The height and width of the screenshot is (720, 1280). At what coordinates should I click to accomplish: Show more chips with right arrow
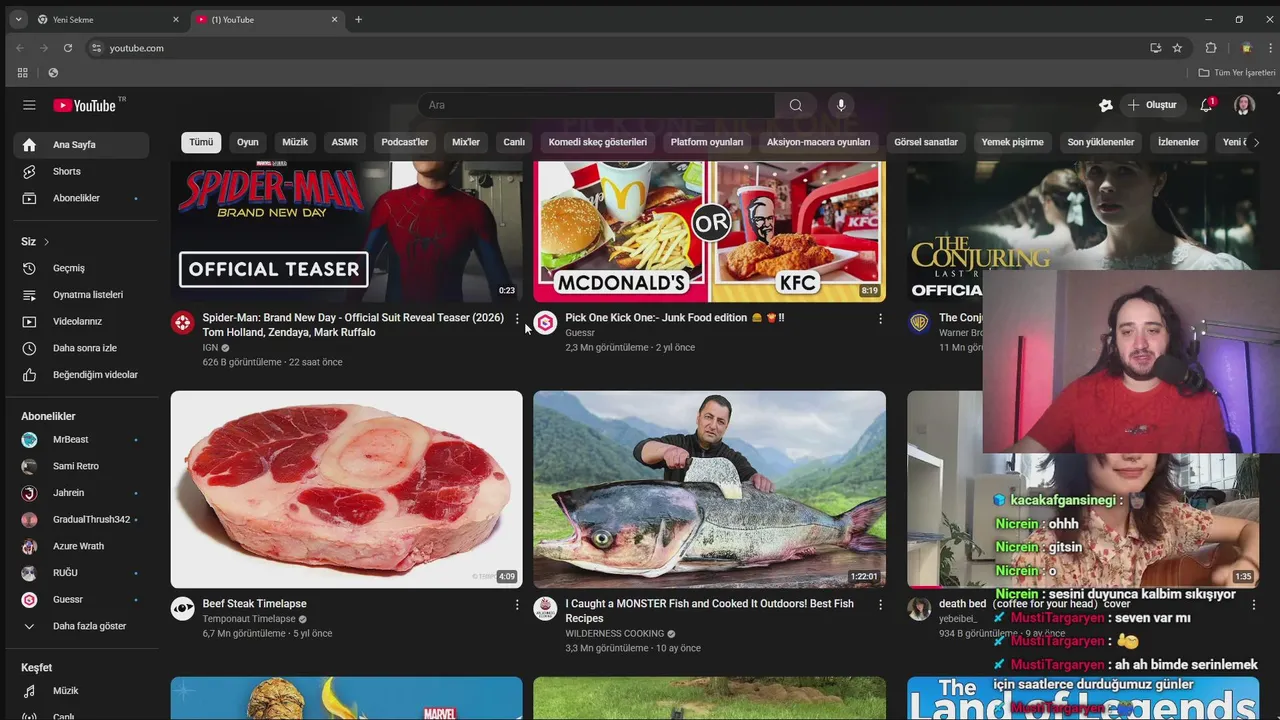pyautogui.click(x=1256, y=142)
